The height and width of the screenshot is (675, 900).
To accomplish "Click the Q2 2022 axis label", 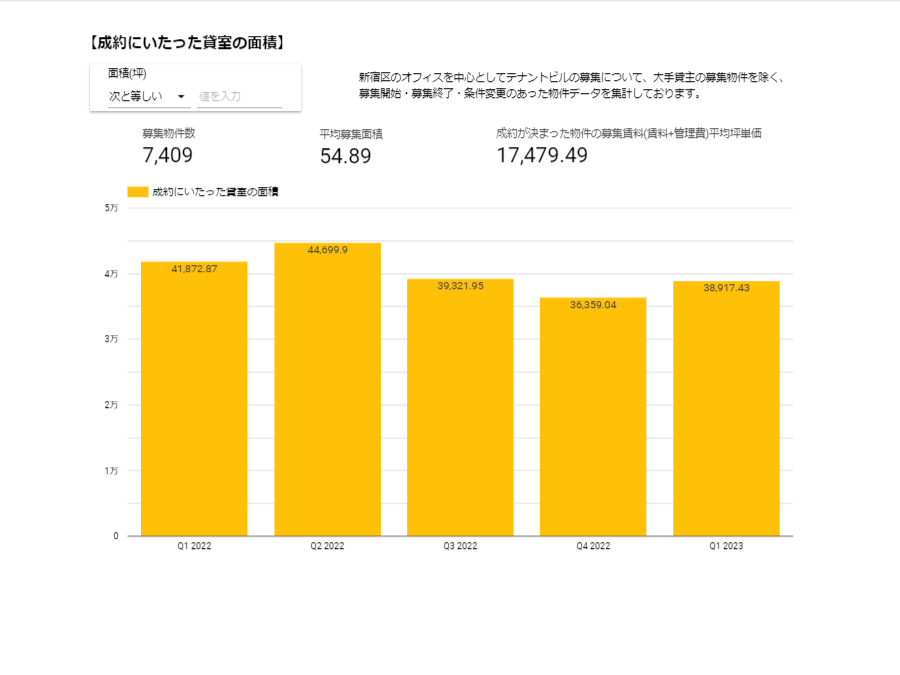I will 327,546.
